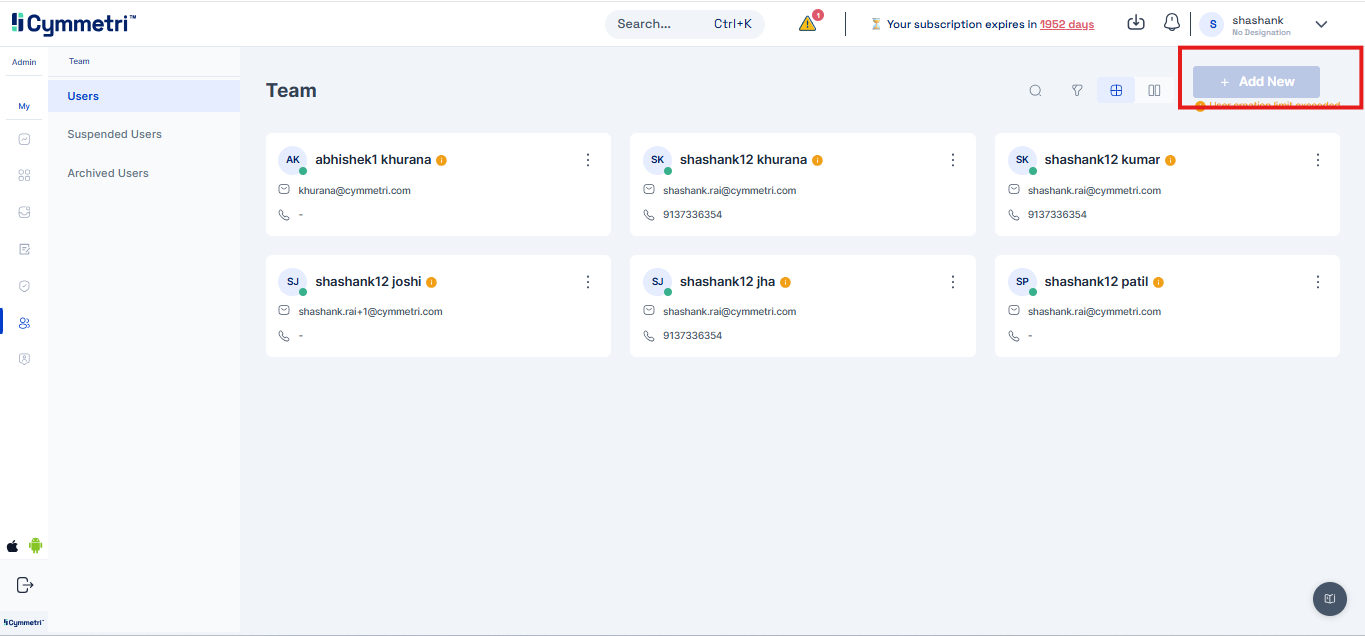Screen dimensions: 1365x636
Task: Click info badge beside shashank12 kumar
Action: 1170,160
